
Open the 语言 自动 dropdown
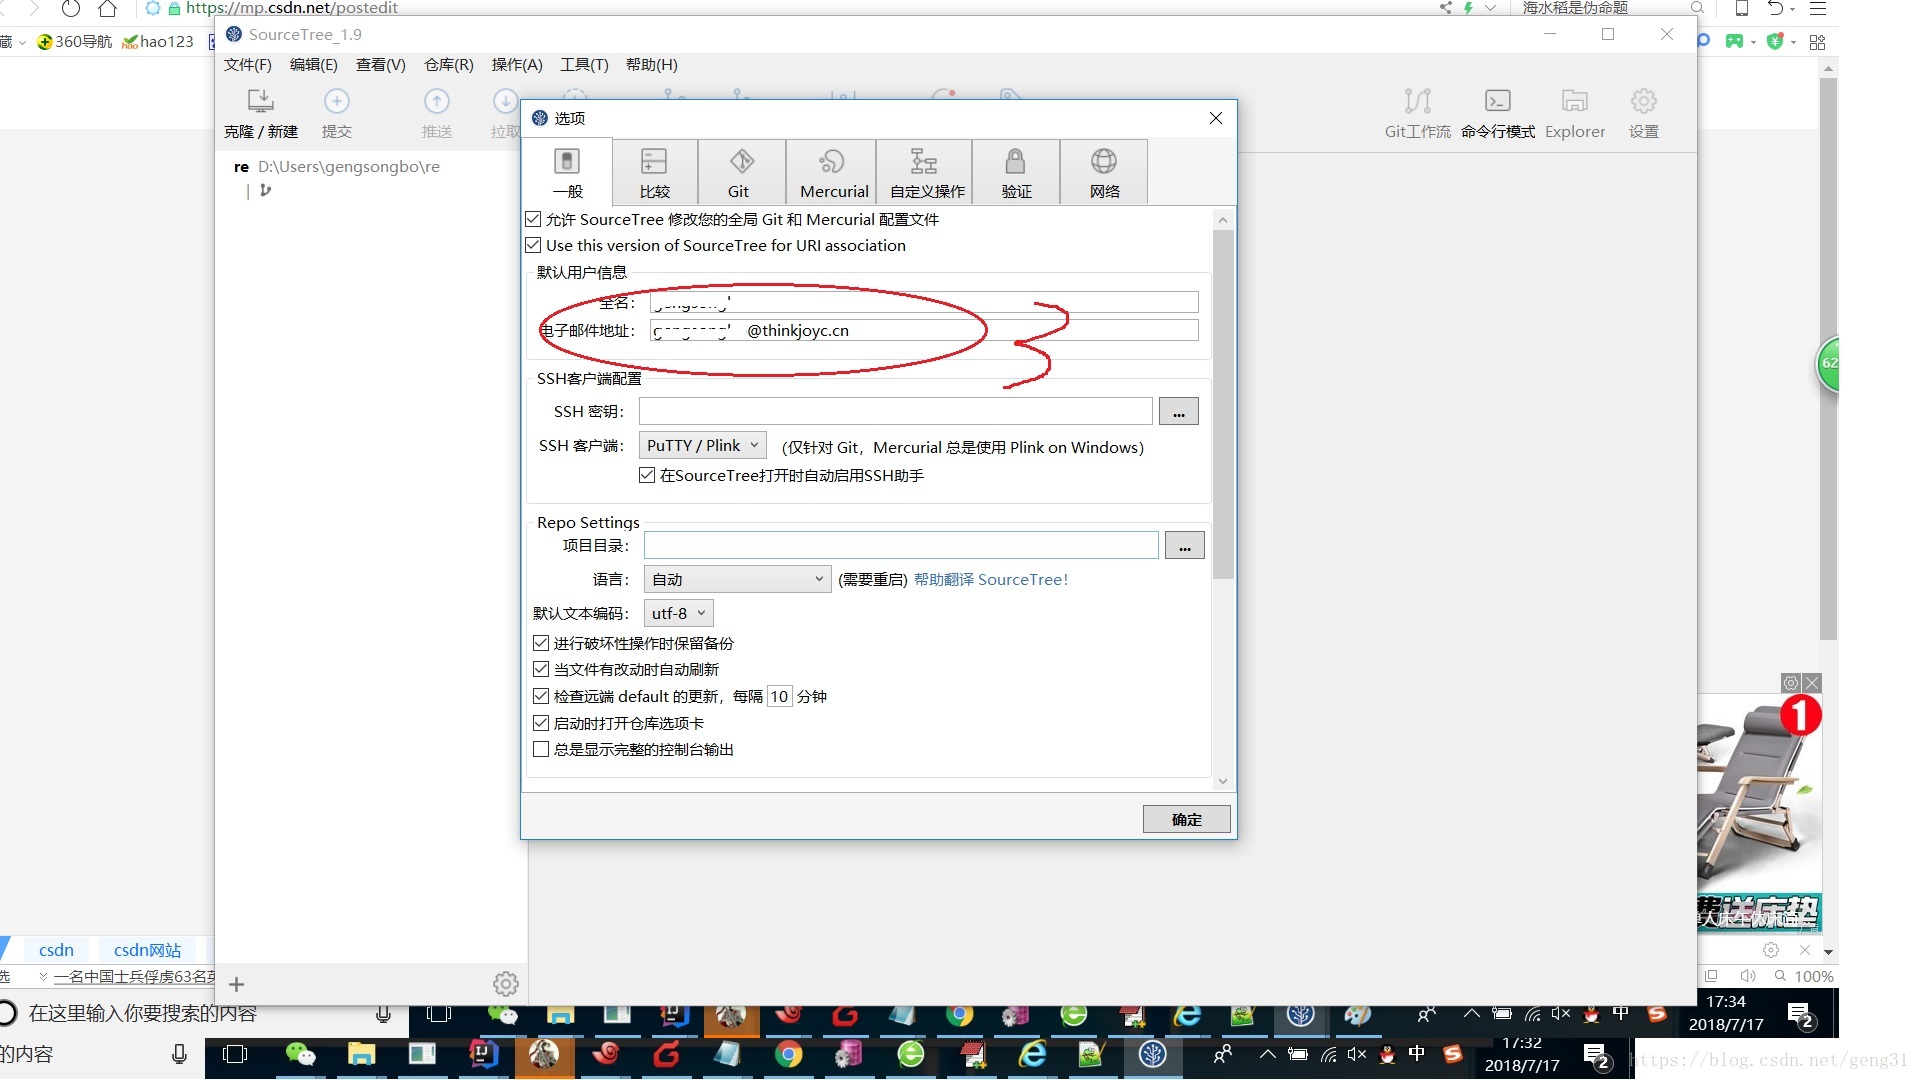737,579
